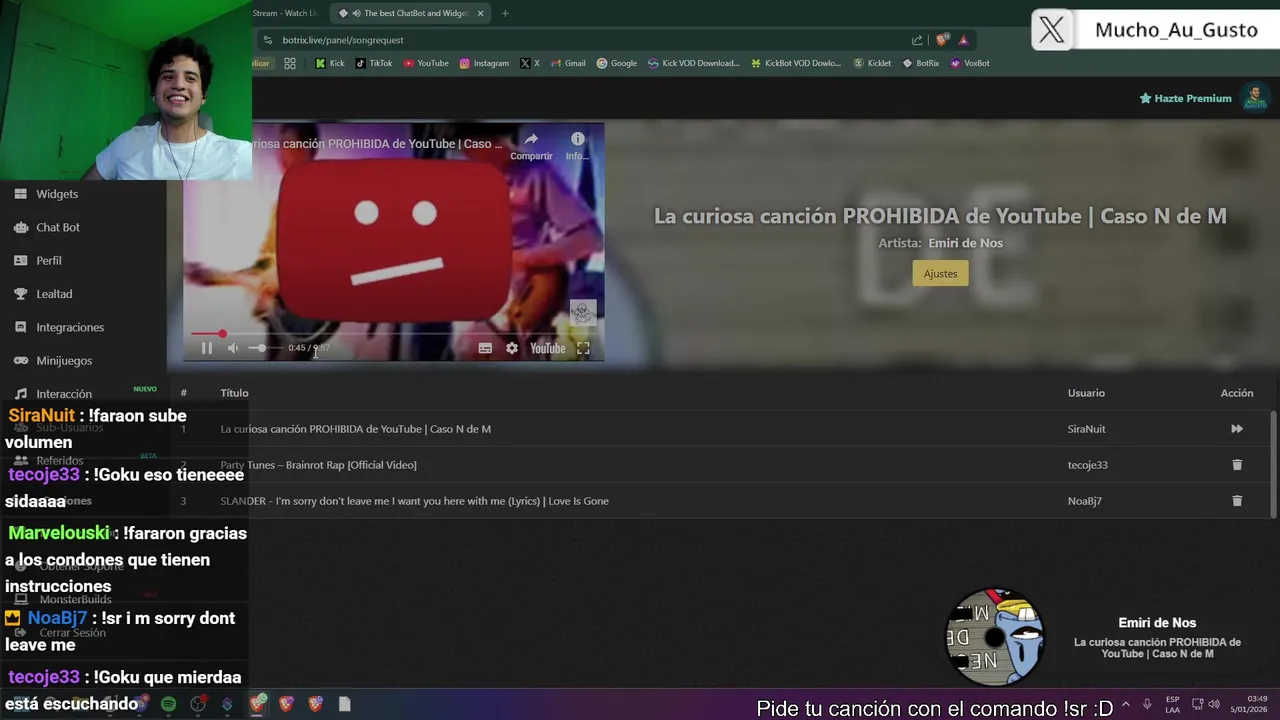
Task: Click the share page icon in address bar
Action: (917, 40)
